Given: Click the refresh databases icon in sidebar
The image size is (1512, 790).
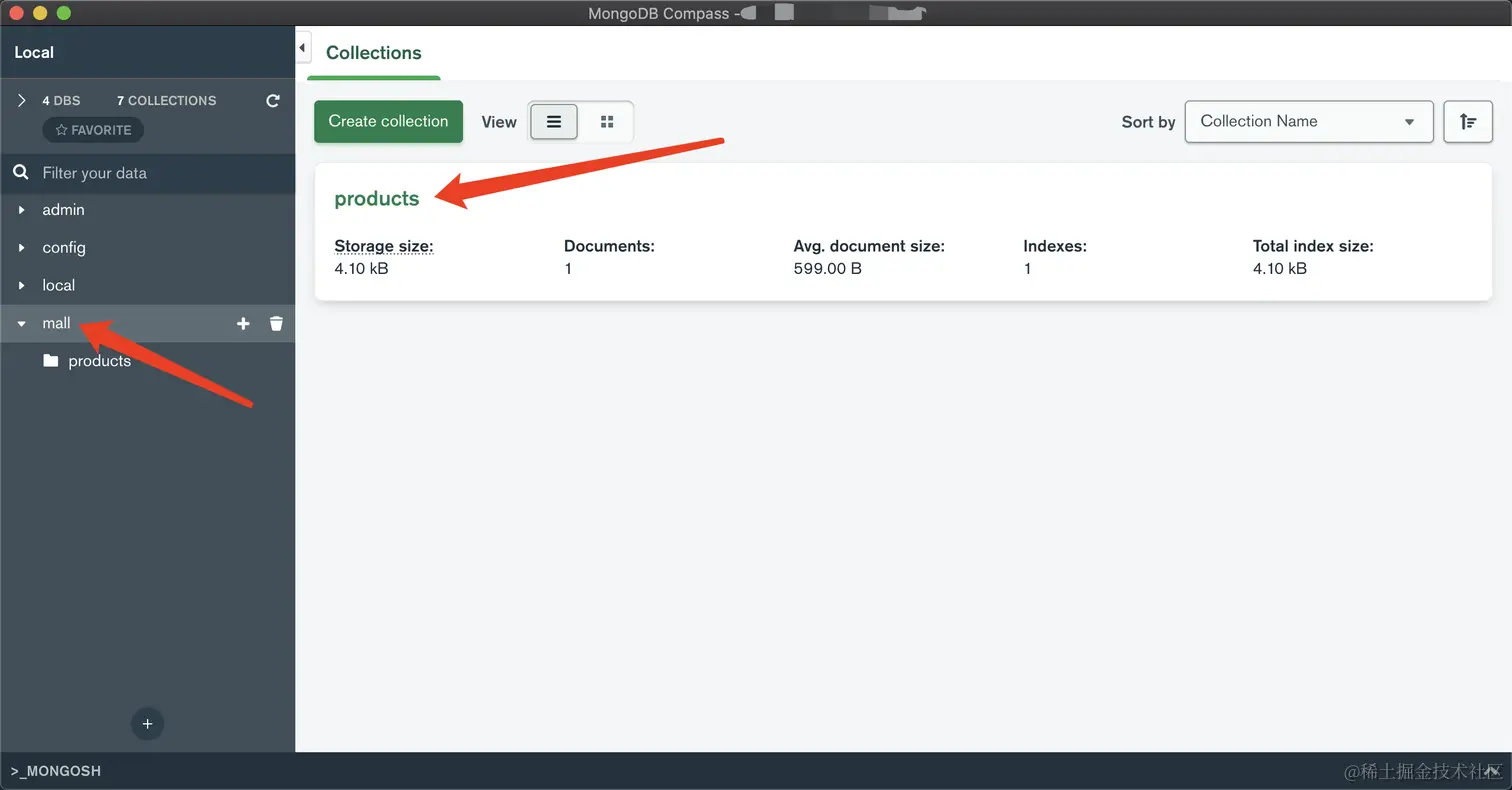Looking at the screenshot, I should [273, 101].
